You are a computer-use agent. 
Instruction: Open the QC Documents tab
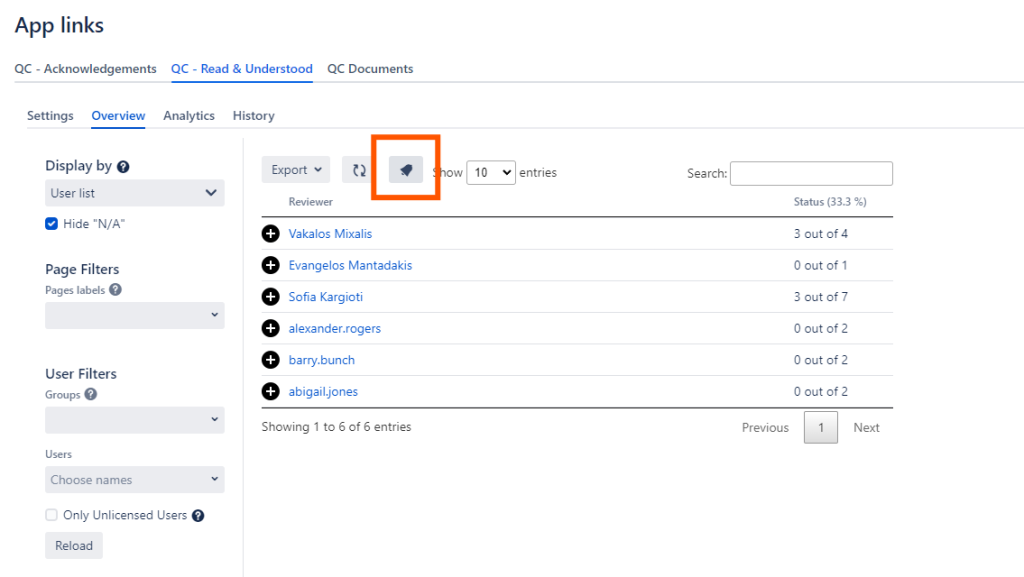pos(370,69)
